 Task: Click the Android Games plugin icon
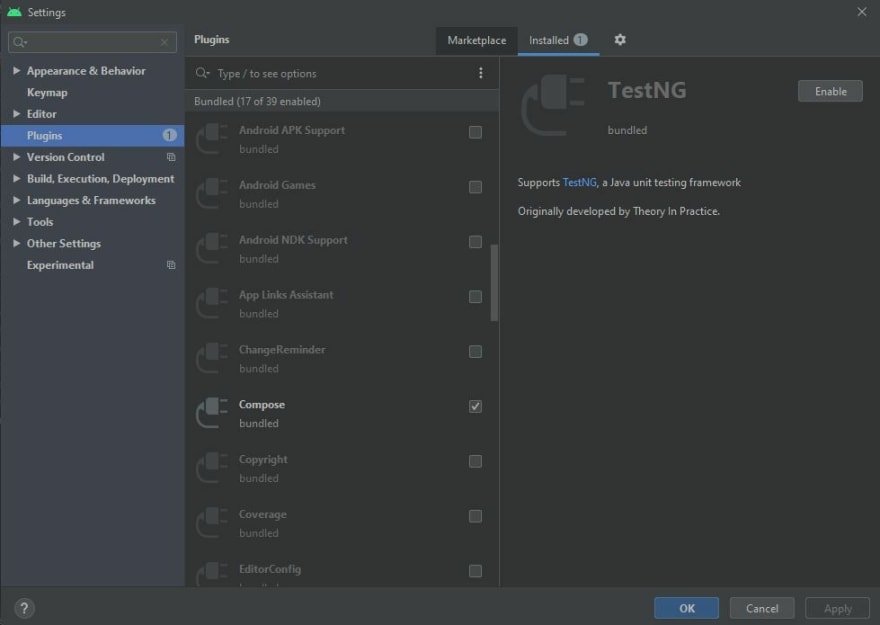[x=212, y=194]
